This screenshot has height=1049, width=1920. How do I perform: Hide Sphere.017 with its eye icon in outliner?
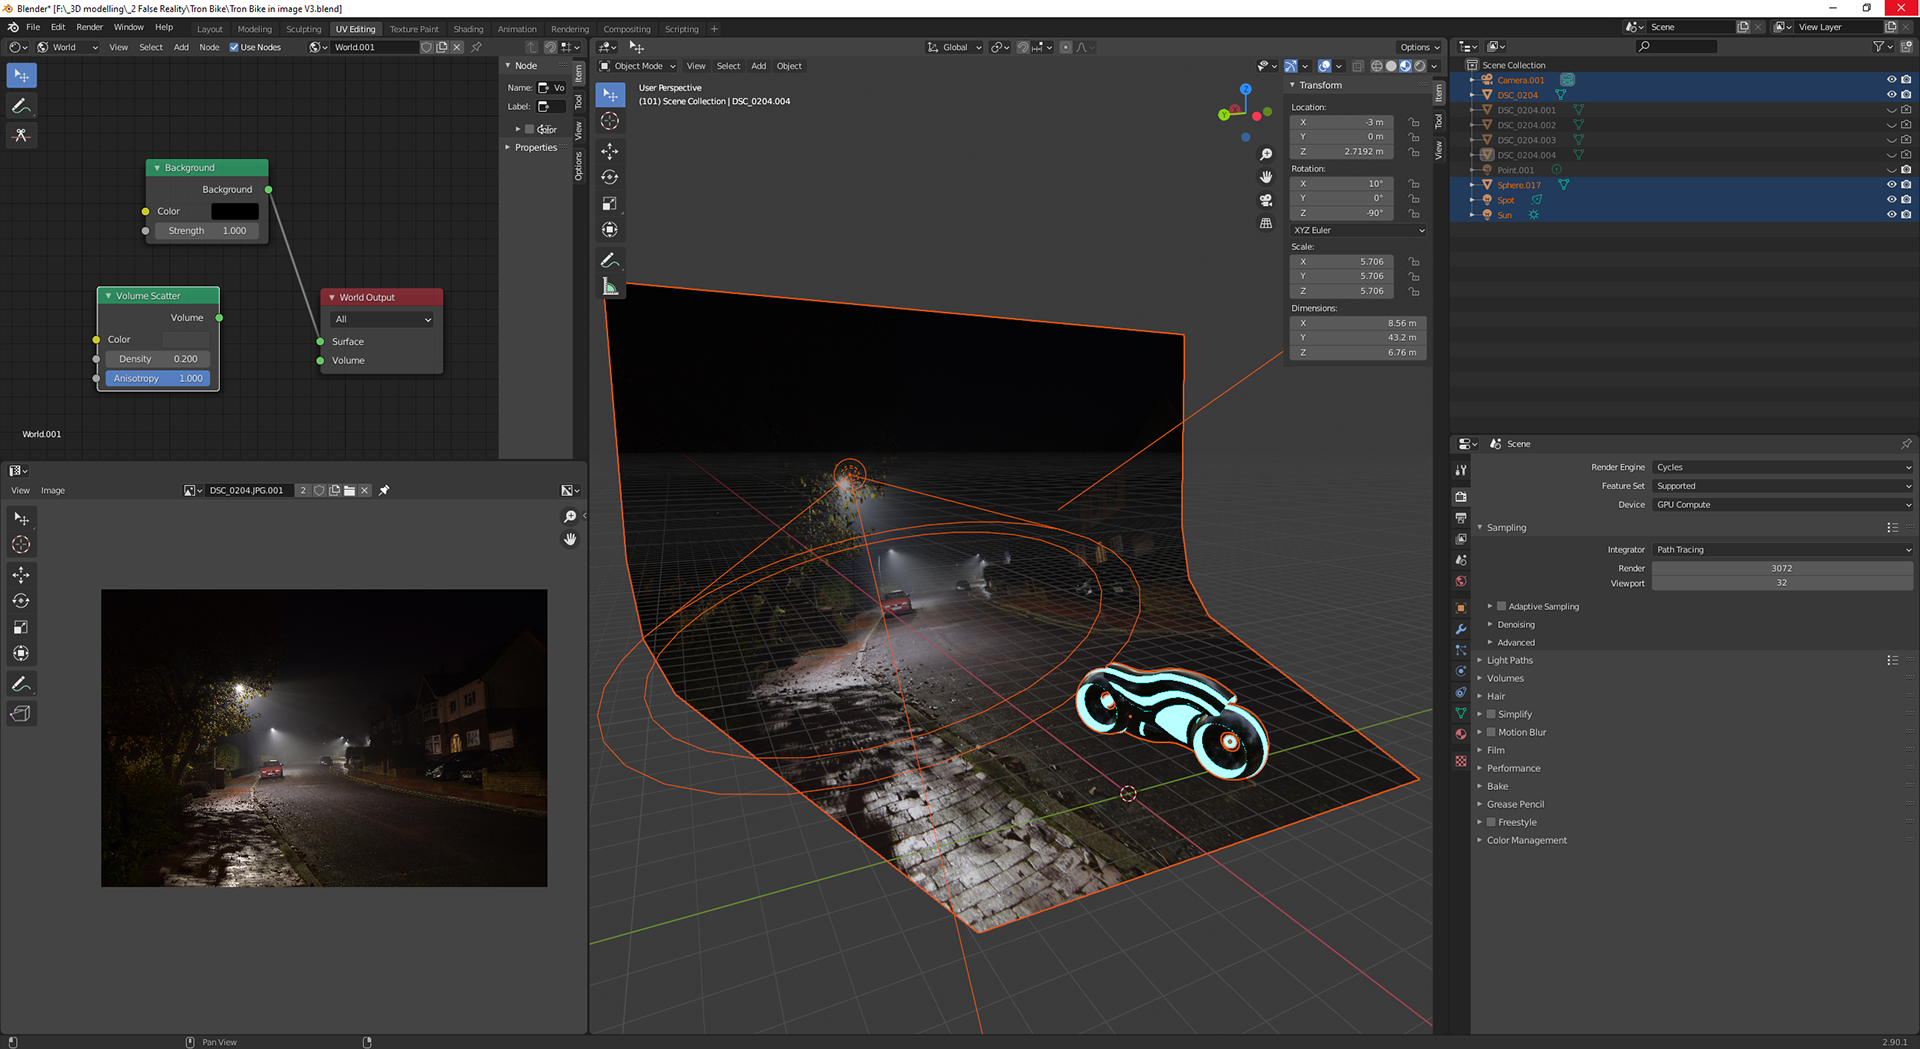1891,185
